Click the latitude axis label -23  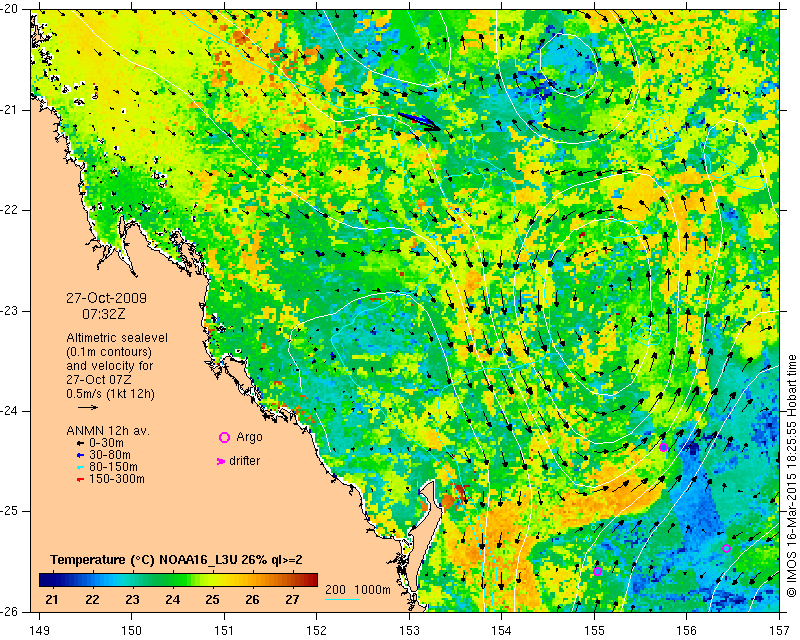coord(9,311)
